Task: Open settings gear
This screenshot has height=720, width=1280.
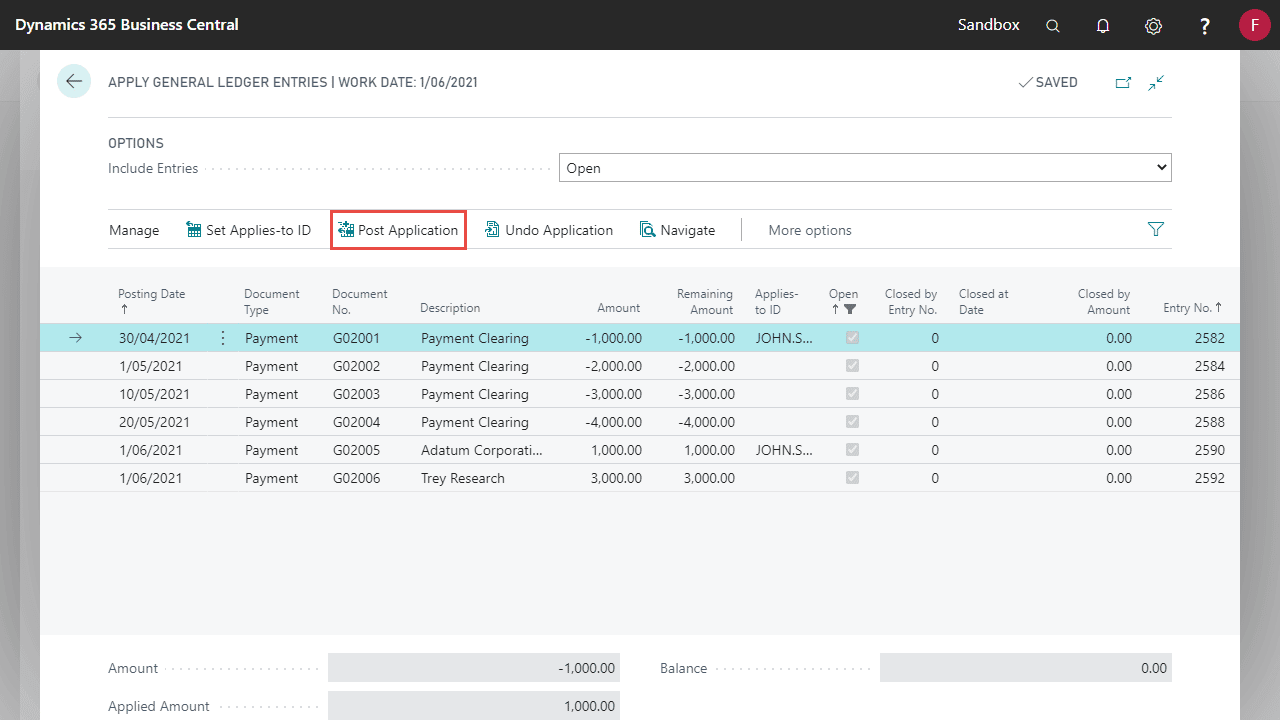Action: (x=1154, y=26)
